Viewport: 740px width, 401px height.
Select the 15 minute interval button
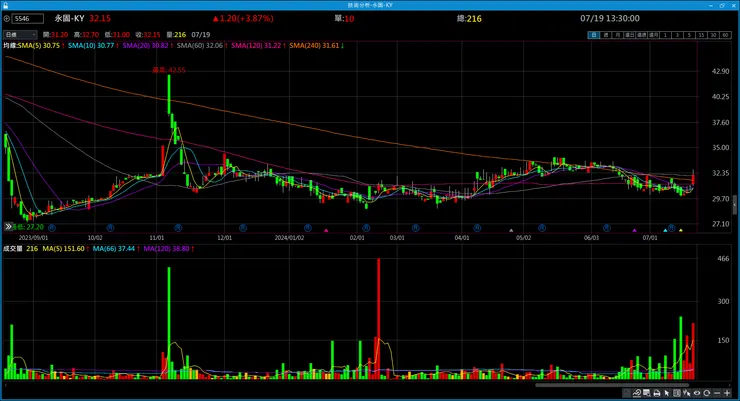[x=701, y=35]
